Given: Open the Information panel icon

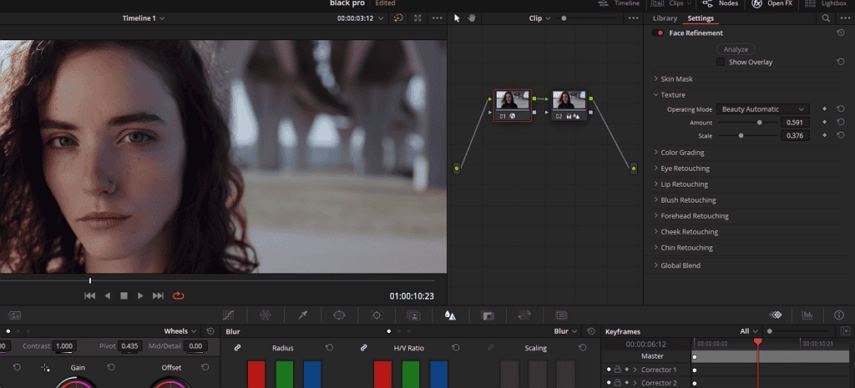Looking at the screenshot, I should click(x=839, y=315).
